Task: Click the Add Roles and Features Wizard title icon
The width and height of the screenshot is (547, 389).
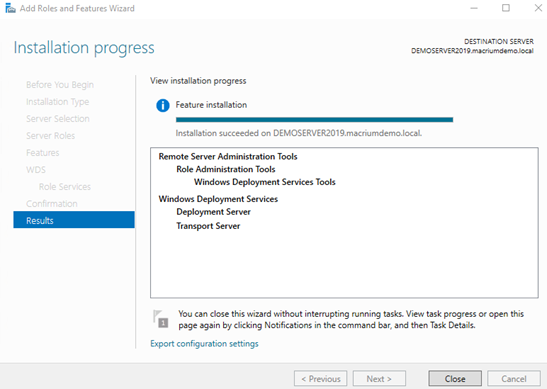Action: tap(10, 8)
